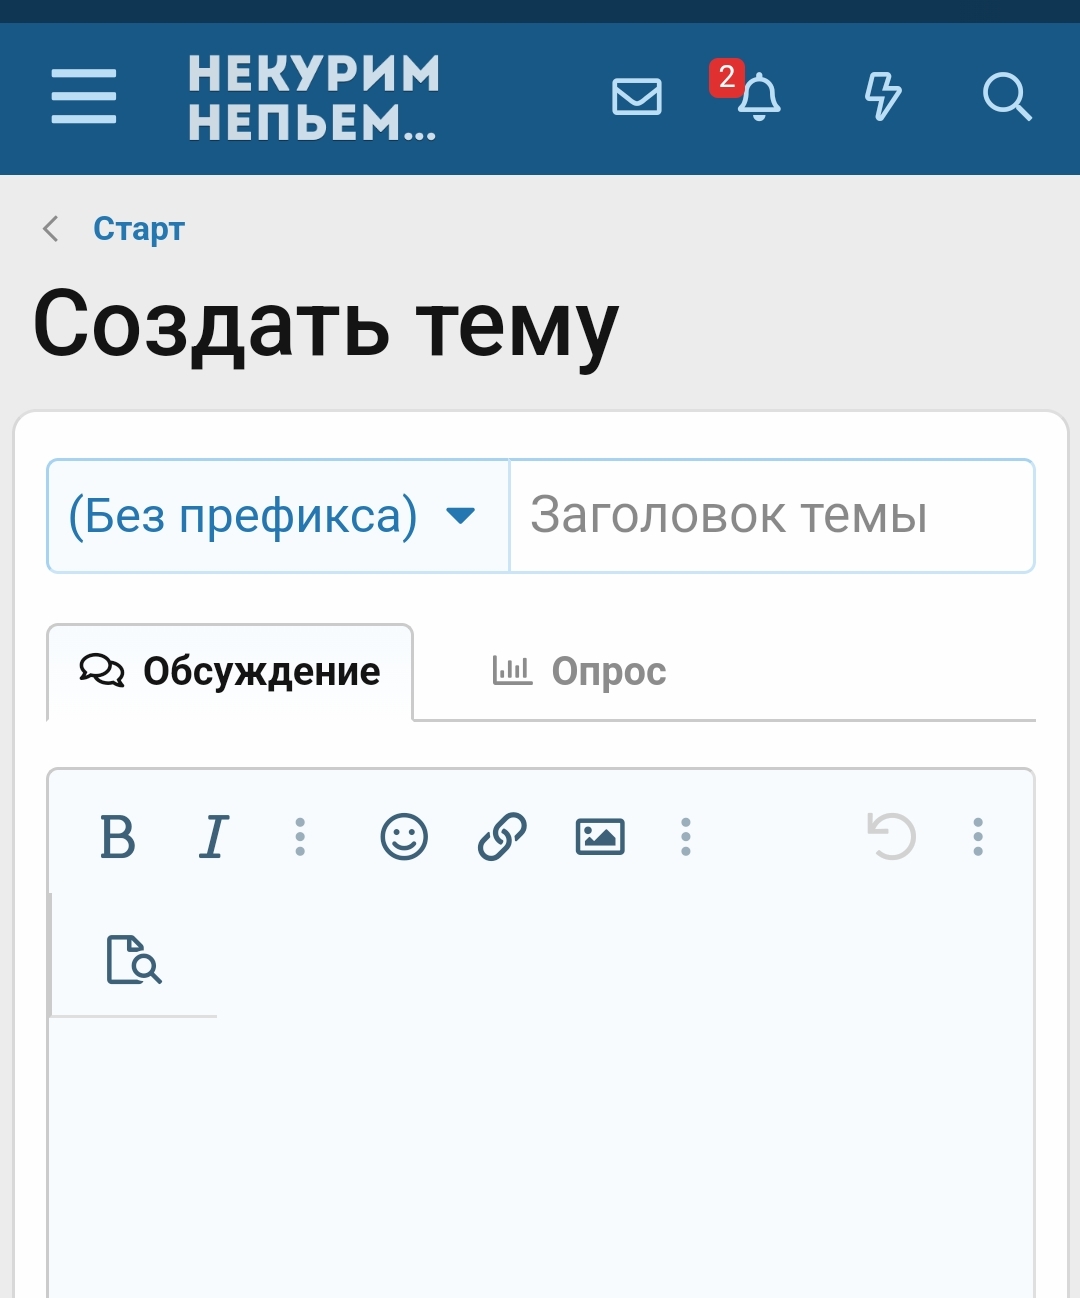1080x1298 pixels.
Task: Go back via the Старт breadcrumb link
Action: pyautogui.click(x=138, y=229)
